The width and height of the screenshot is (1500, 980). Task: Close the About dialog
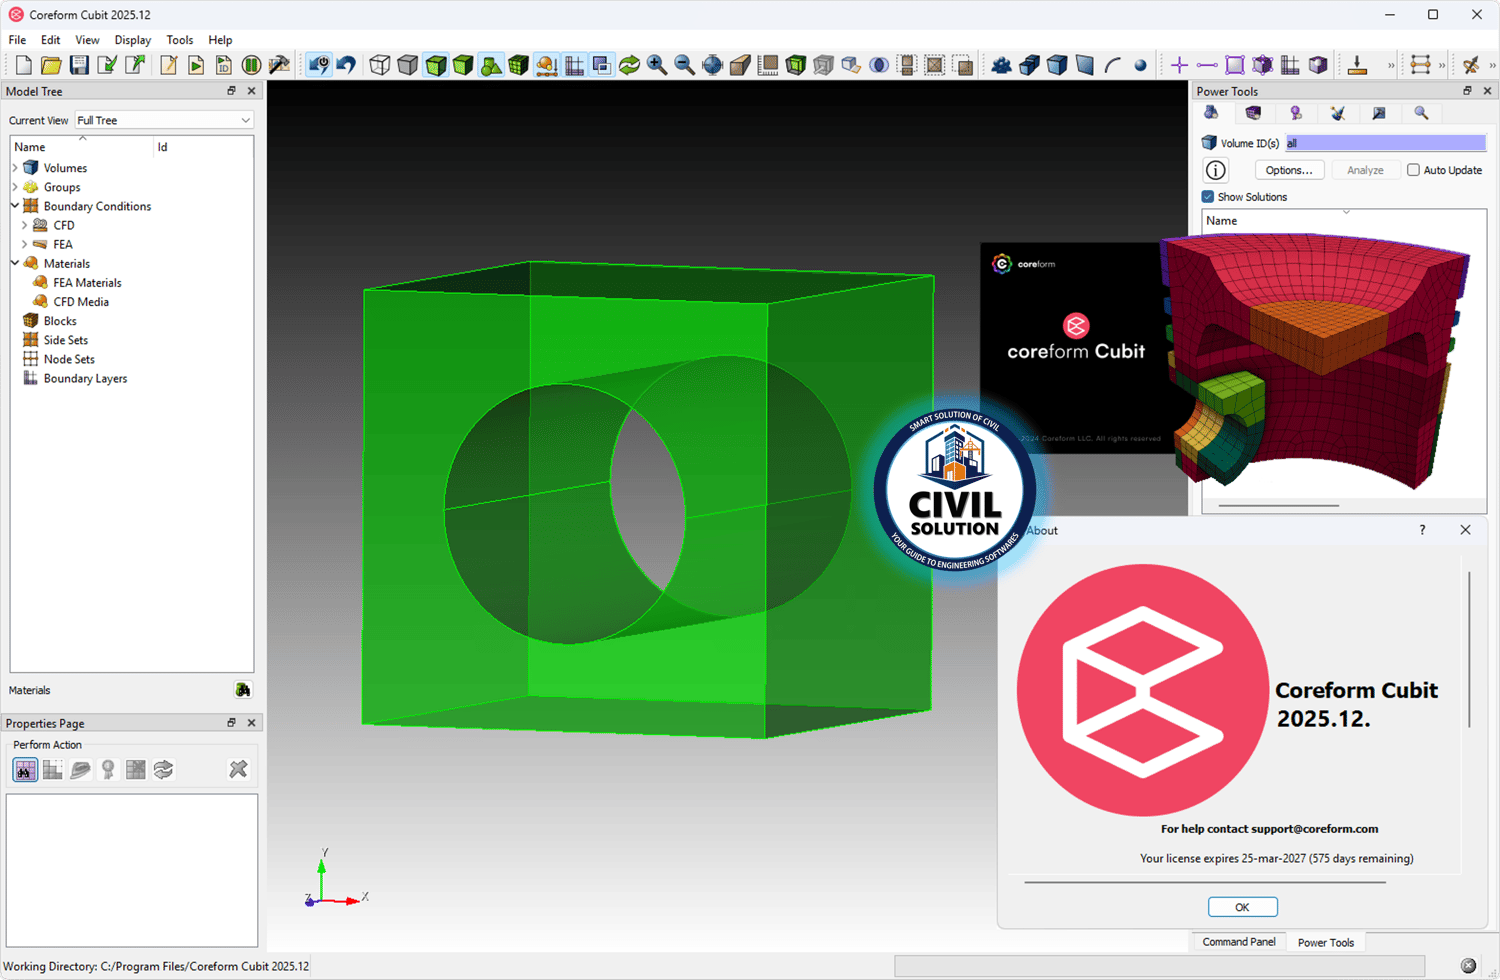click(1465, 530)
